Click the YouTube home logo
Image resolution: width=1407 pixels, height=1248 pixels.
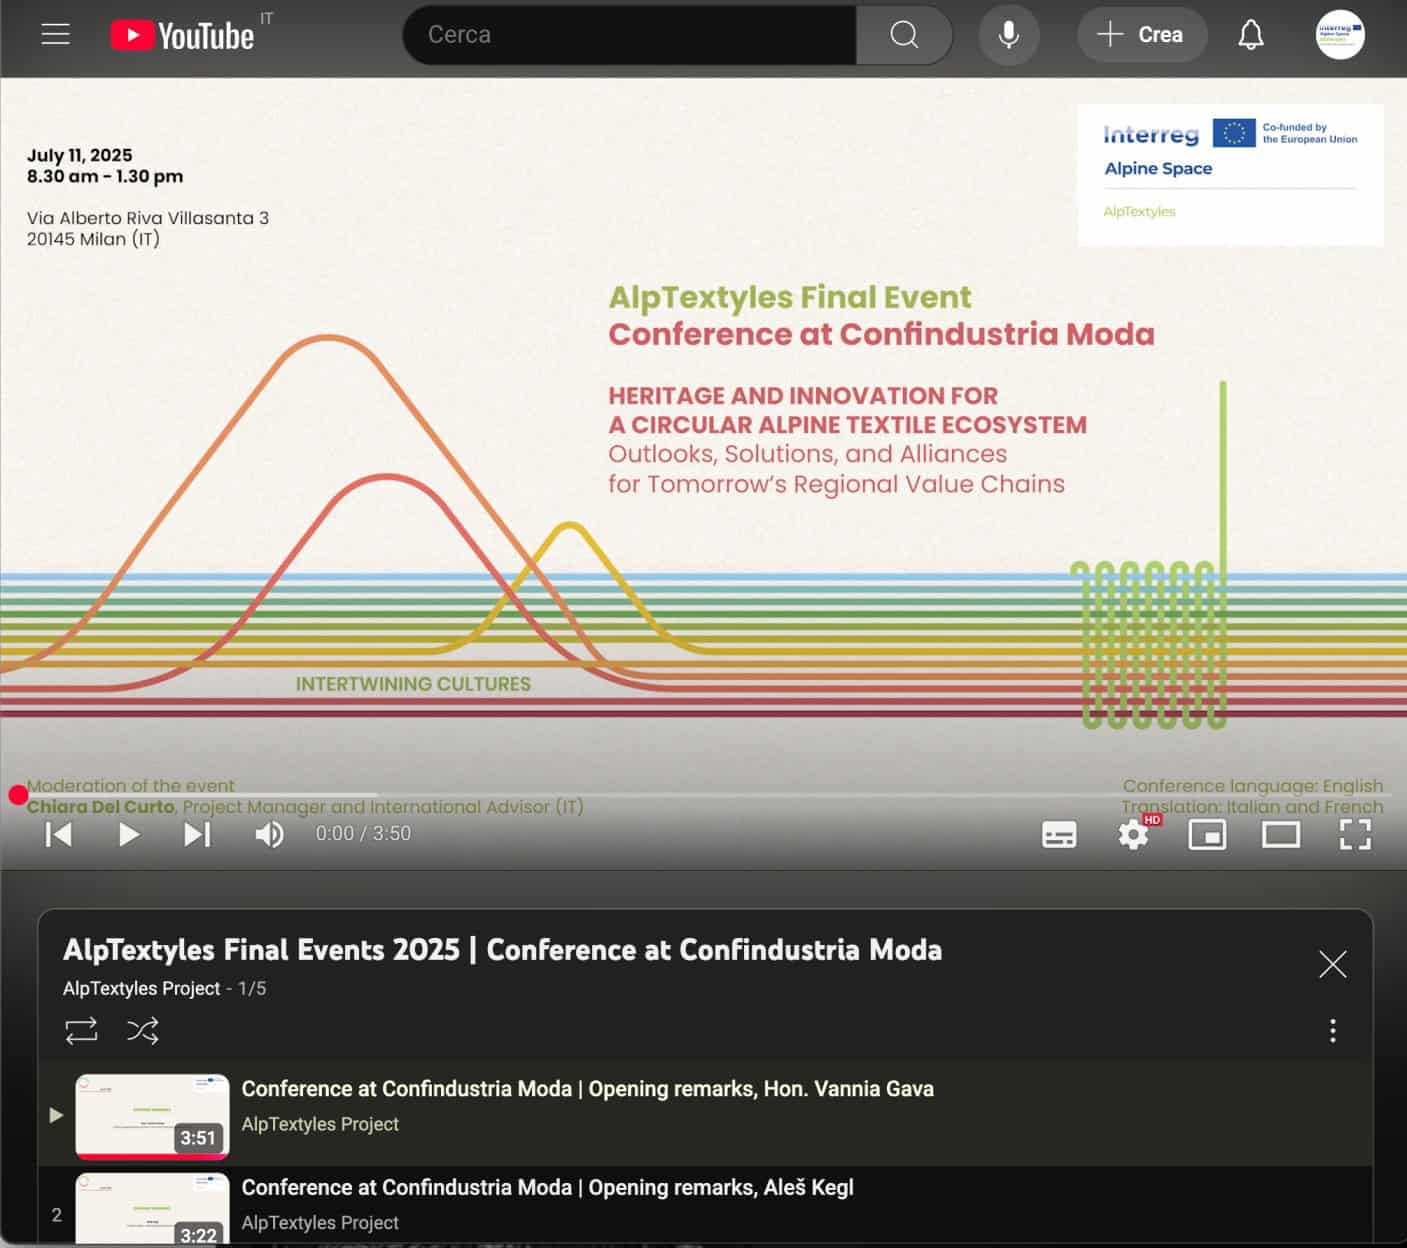183,36
